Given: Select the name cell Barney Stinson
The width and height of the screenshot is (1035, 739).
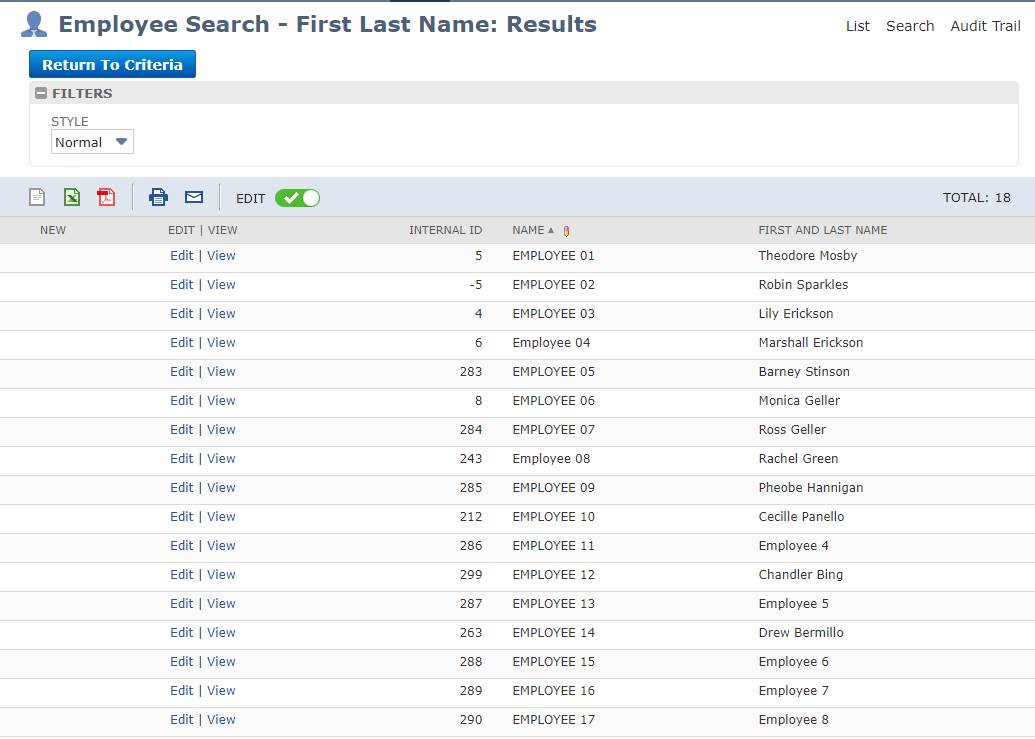Looking at the screenshot, I should point(804,372).
